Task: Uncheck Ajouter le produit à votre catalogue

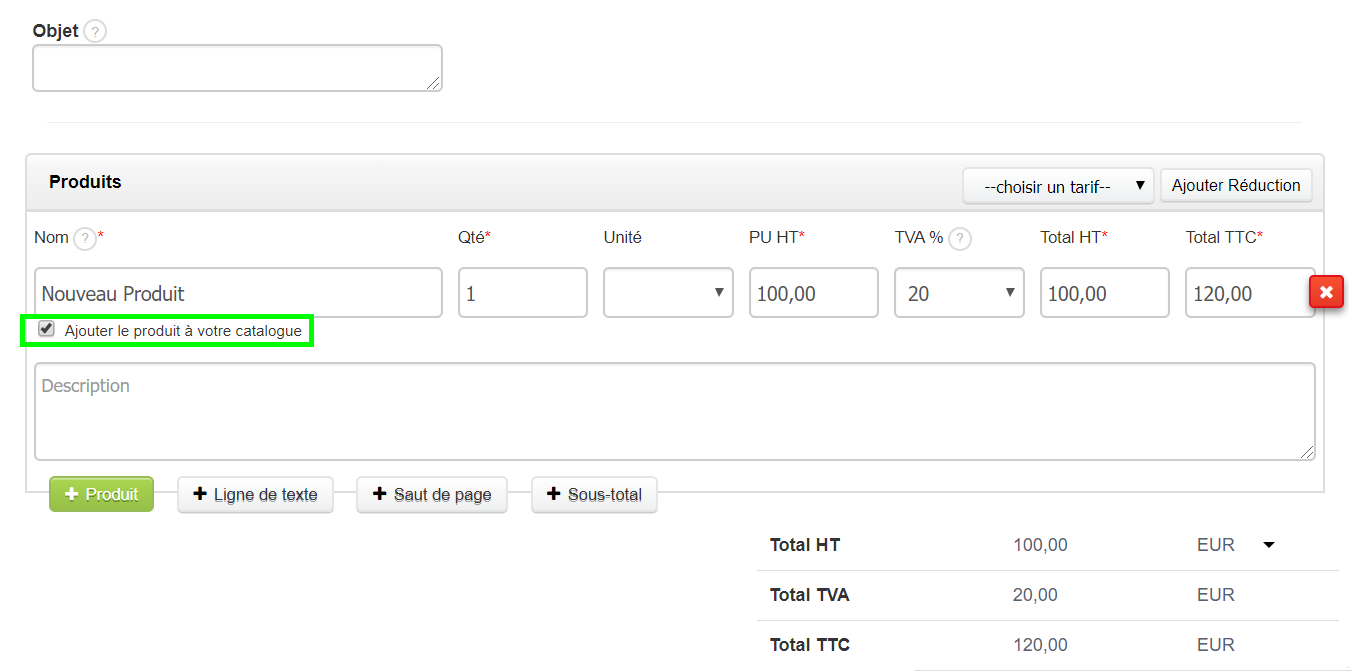Action: 45,328
